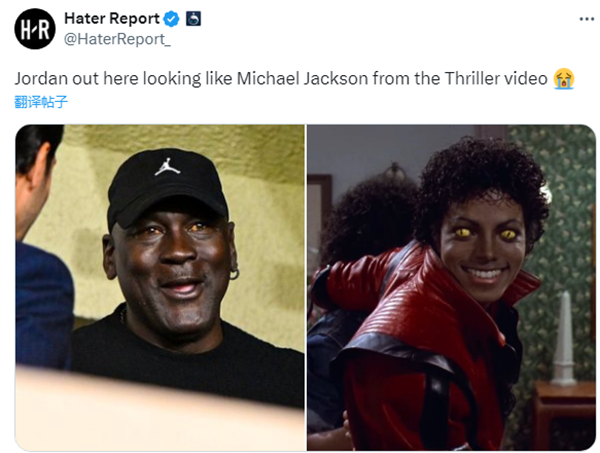Viewport: 600px width, 453px height.
Task: Open the Hater Report display name link
Action: click(112, 18)
